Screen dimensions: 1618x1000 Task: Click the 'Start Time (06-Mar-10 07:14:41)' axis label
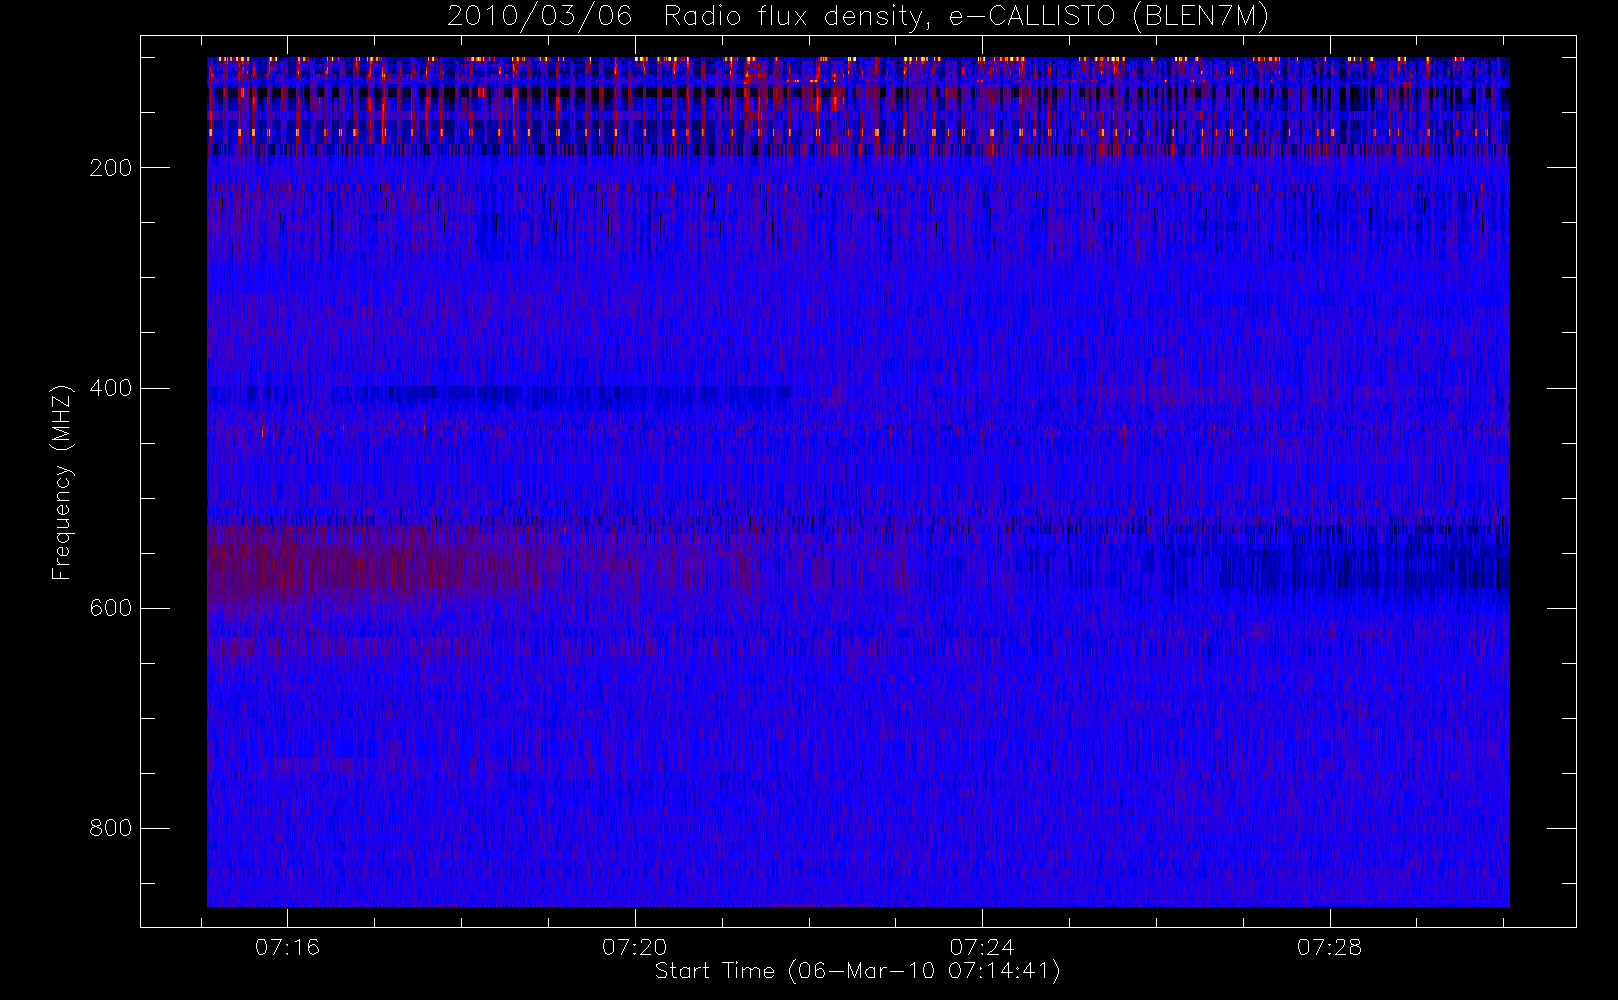click(x=857, y=971)
